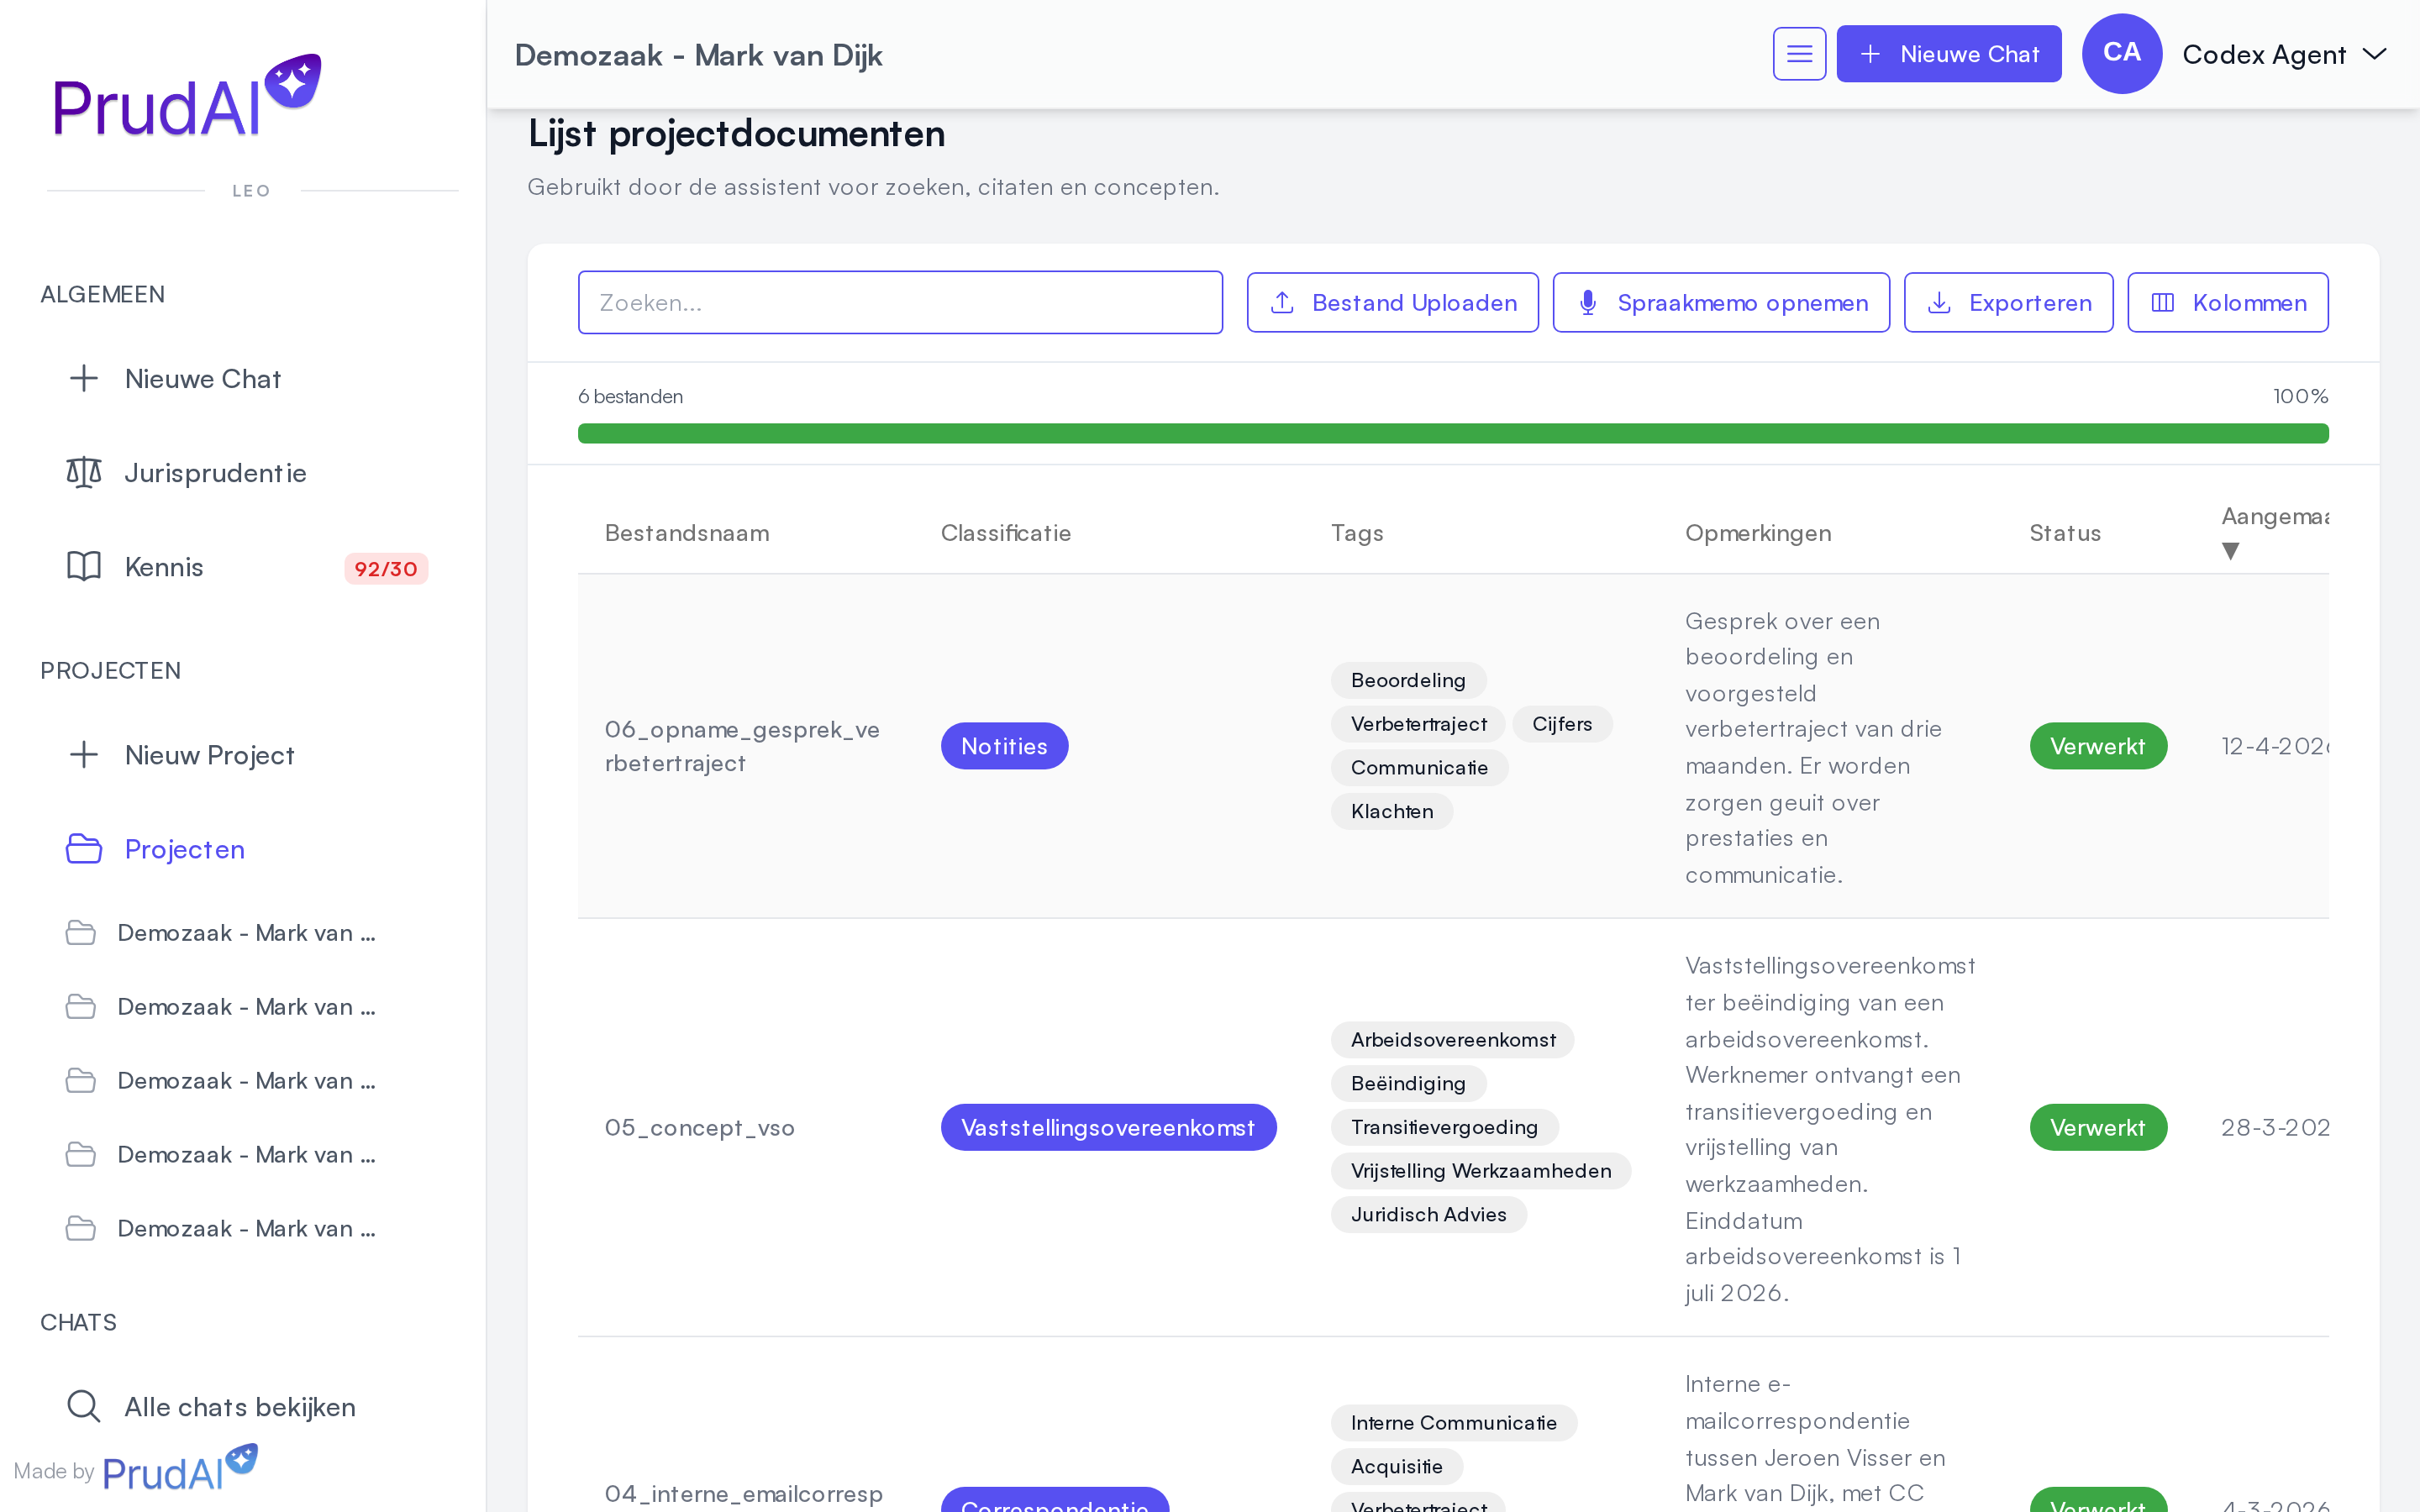Click the Exporteren button

coord(2008,303)
